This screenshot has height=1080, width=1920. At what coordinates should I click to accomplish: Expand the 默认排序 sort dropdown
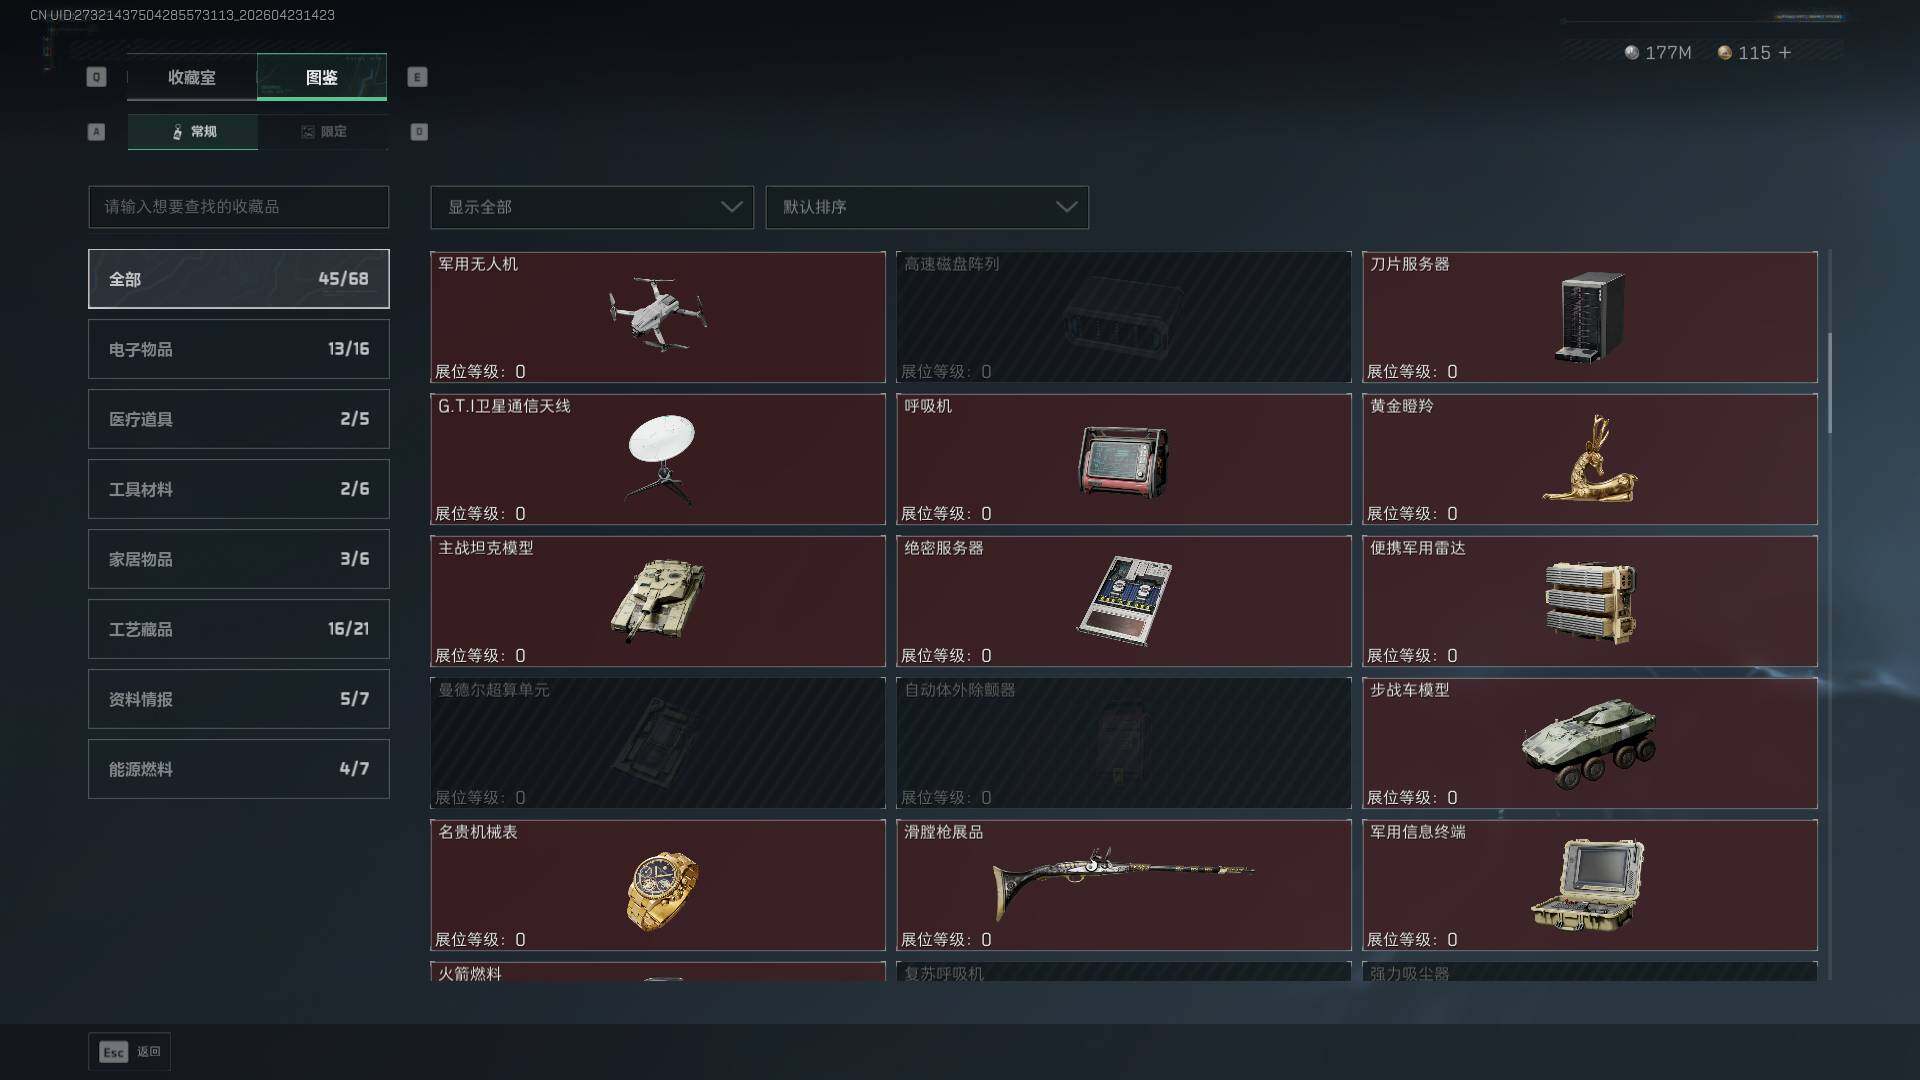(927, 207)
